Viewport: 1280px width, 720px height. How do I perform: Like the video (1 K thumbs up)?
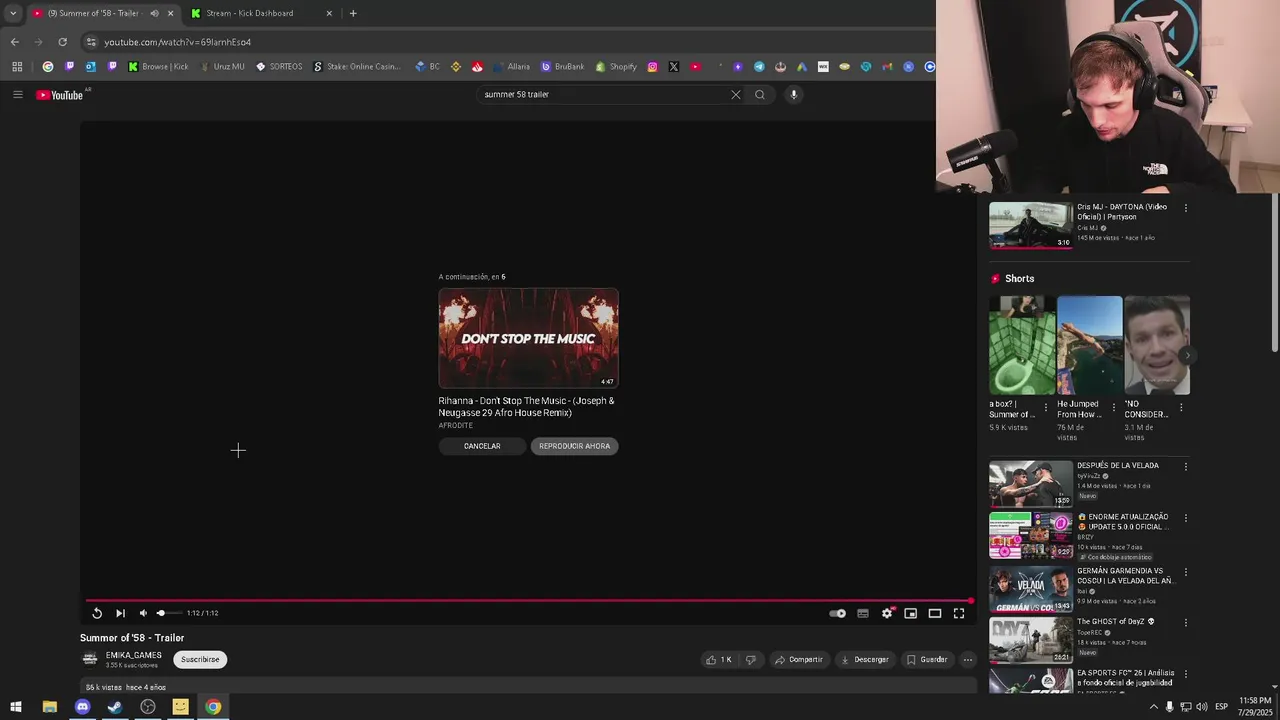719,659
